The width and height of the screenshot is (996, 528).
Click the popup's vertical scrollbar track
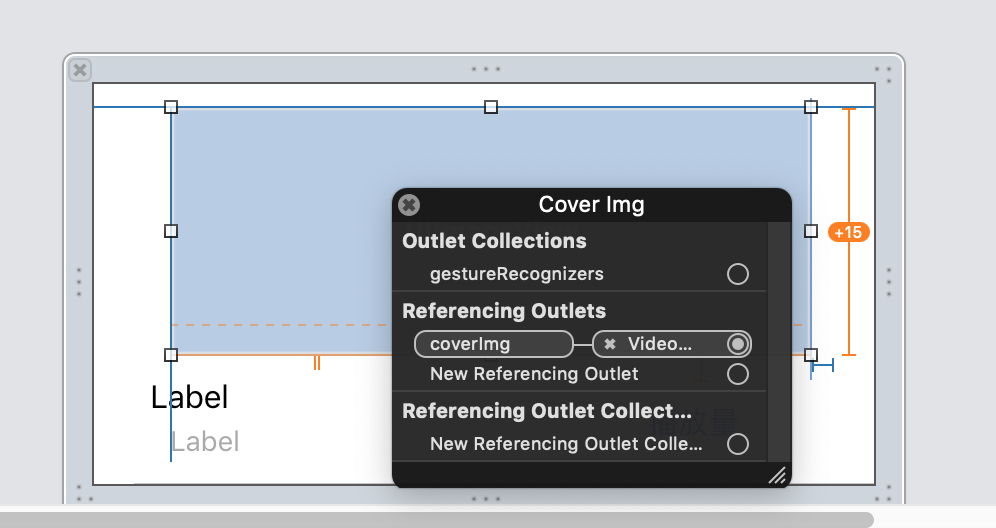point(779,342)
